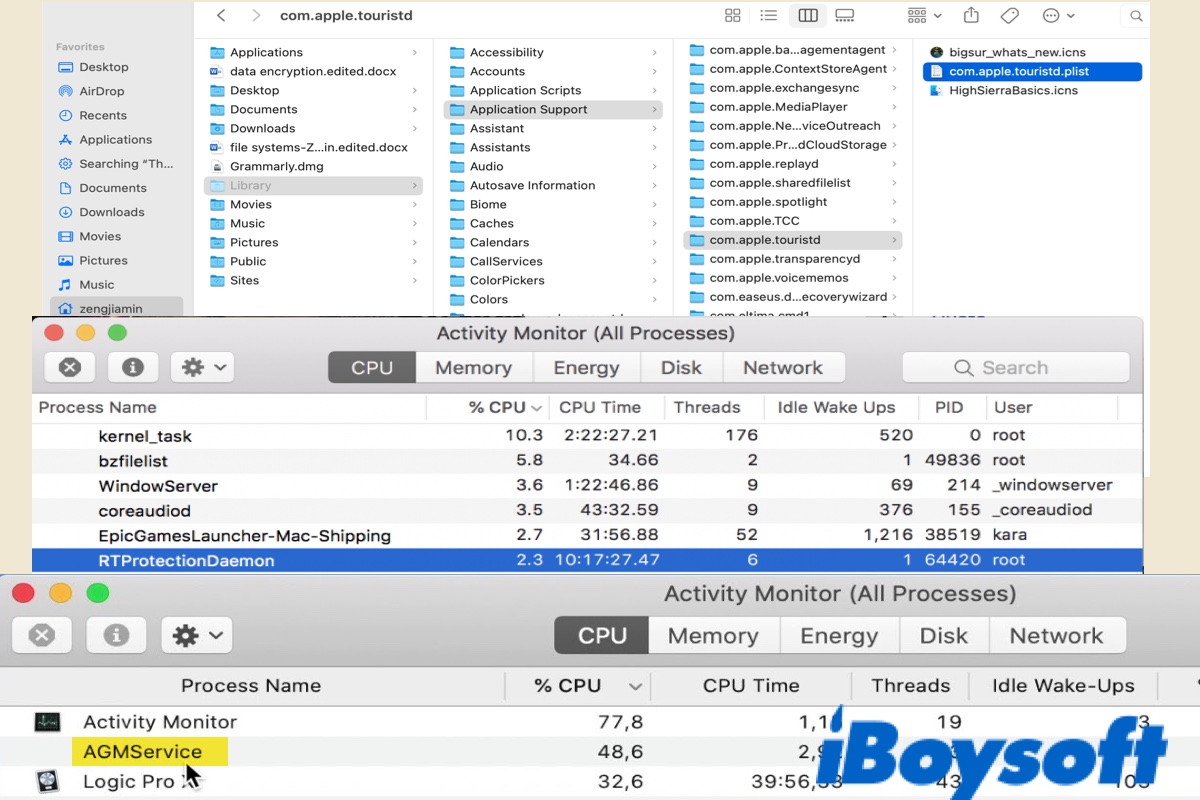Switch Finder to column view

coord(808,16)
